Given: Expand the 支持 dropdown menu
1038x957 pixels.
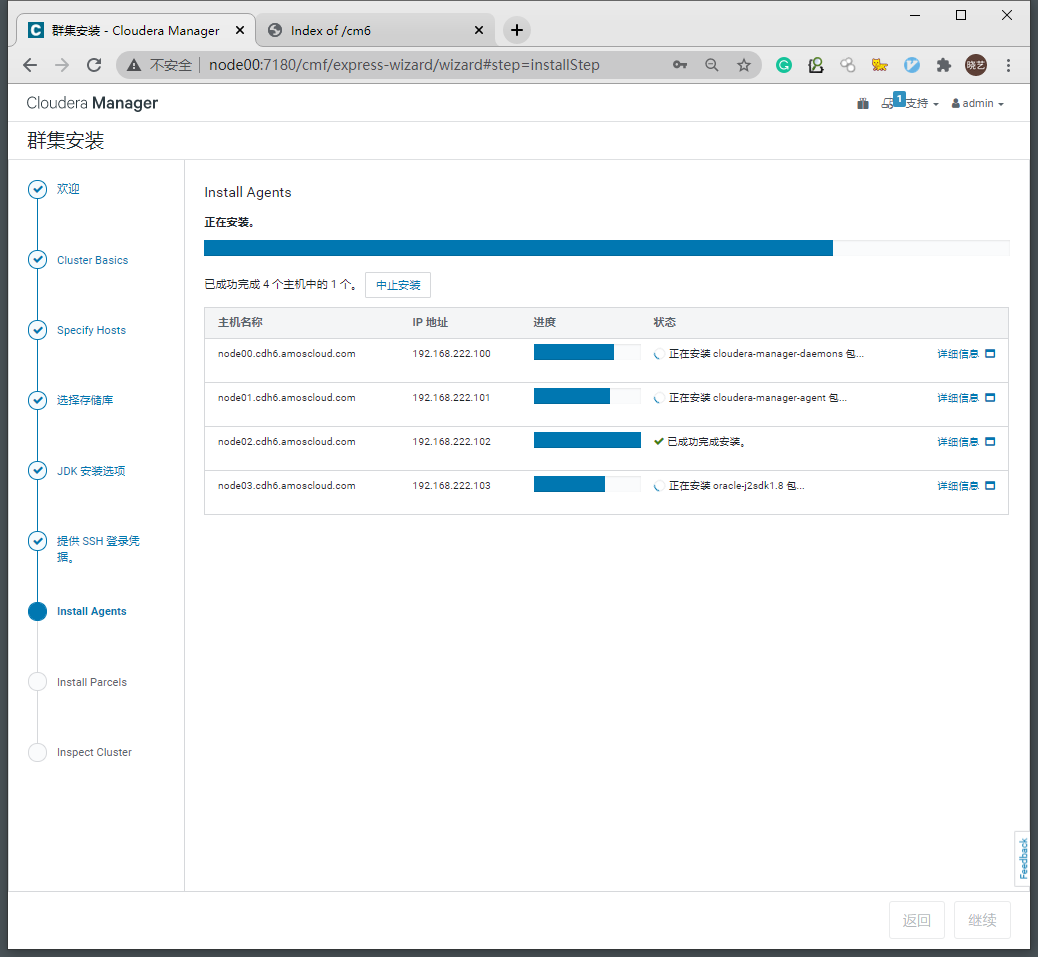Looking at the screenshot, I should (922, 103).
